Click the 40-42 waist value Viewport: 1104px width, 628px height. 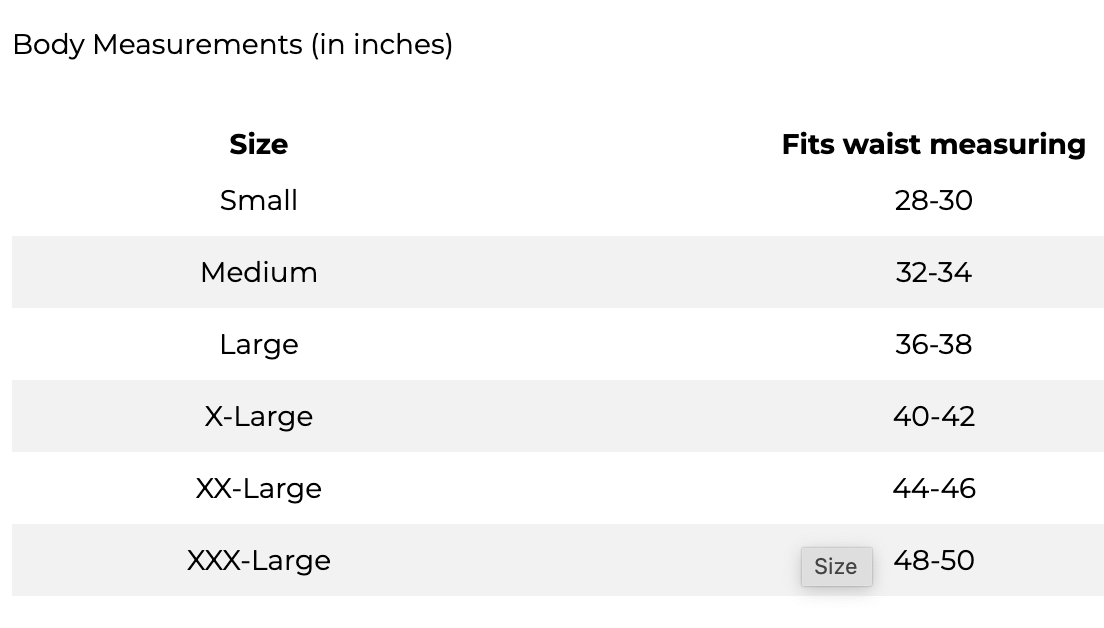click(934, 417)
